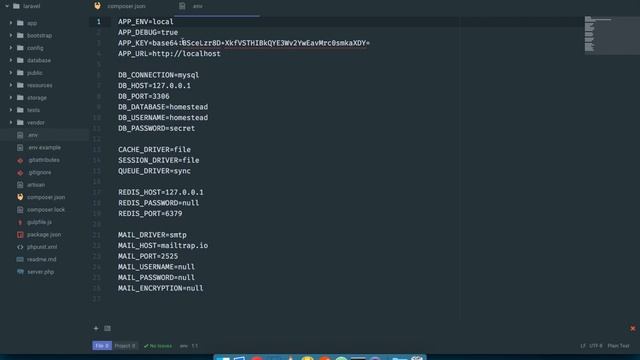Expand the config folder chevron
The height and width of the screenshot is (360, 640).
coord(11,48)
